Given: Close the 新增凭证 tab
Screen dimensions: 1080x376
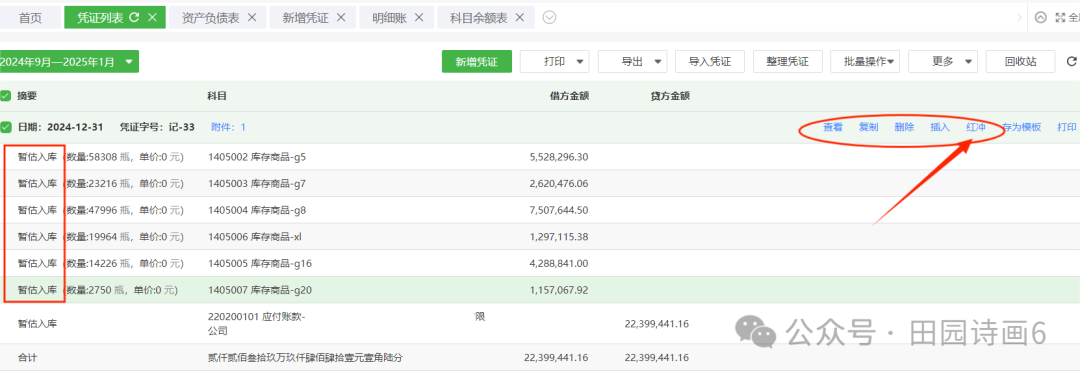Looking at the screenshot, I should [341, 18].
